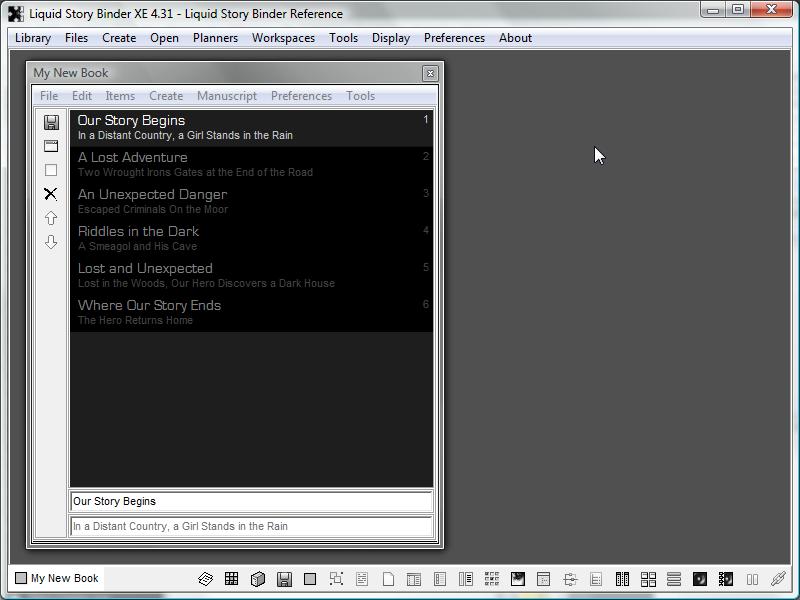
Task: Click the save disk icon in book sidebar
Action: tap(51, 122)
